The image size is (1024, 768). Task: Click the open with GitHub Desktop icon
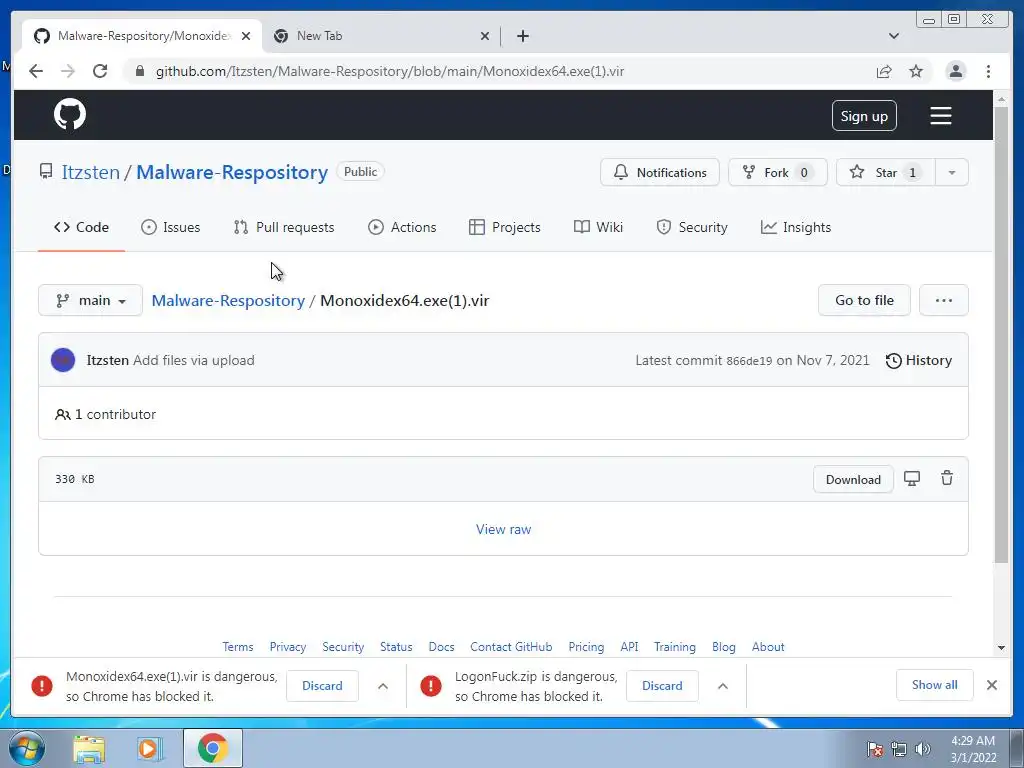(x=912, y=479)
